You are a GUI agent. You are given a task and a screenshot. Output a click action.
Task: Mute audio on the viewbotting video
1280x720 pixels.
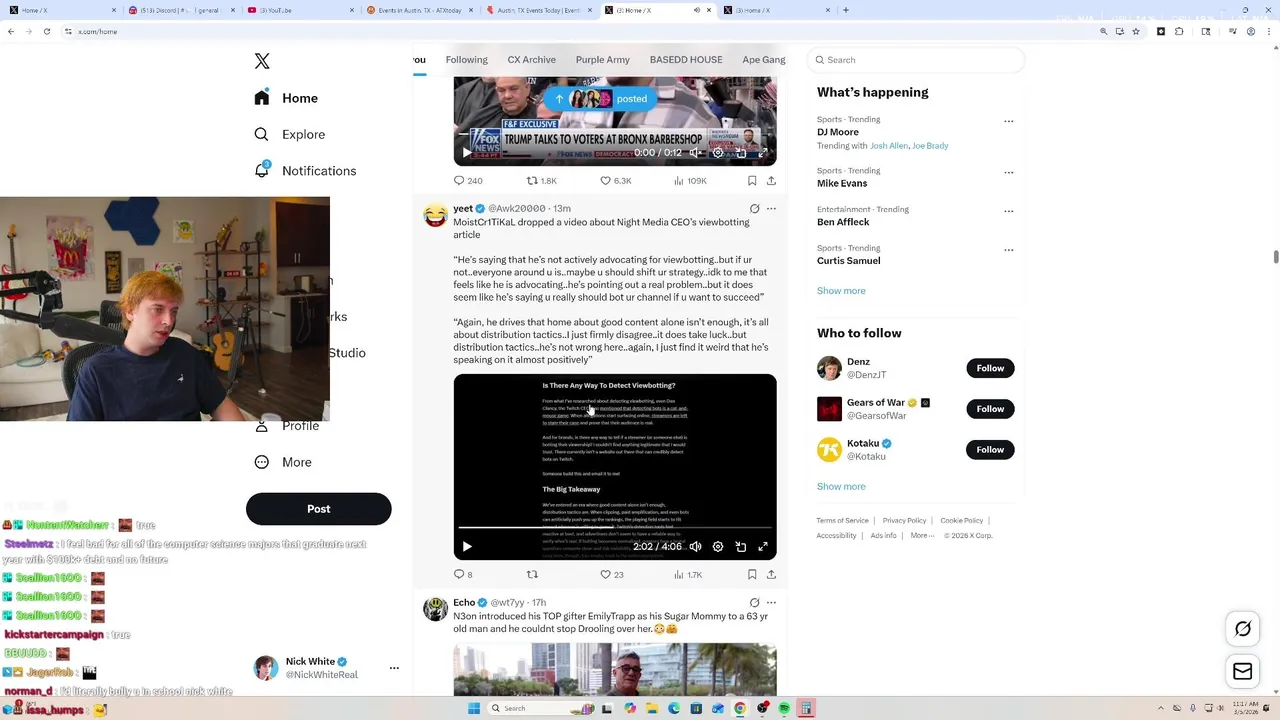click(695, 547)
